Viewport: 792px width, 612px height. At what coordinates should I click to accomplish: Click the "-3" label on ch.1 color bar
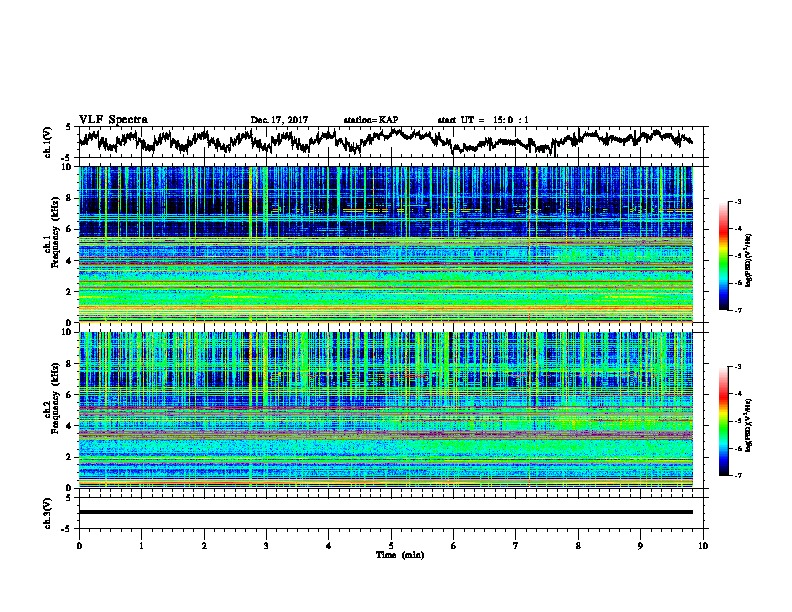(x=738, y=202)
